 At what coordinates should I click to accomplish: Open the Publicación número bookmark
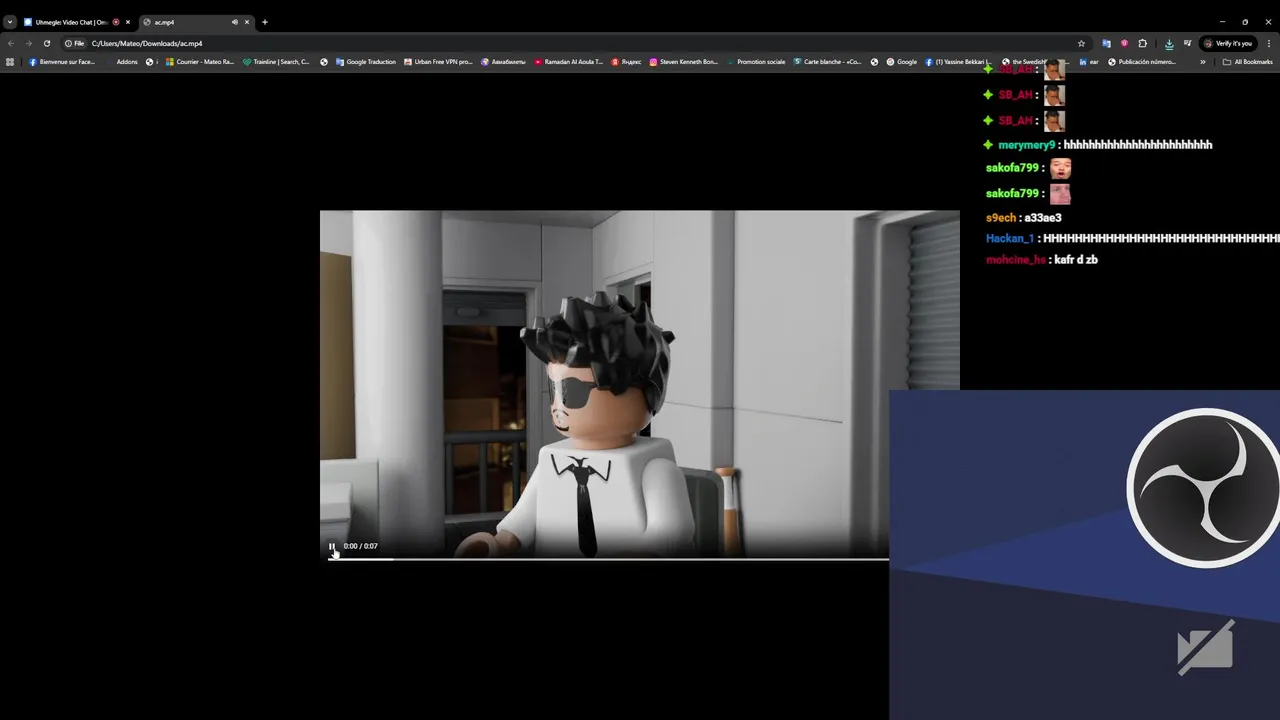click(1142, 62)
